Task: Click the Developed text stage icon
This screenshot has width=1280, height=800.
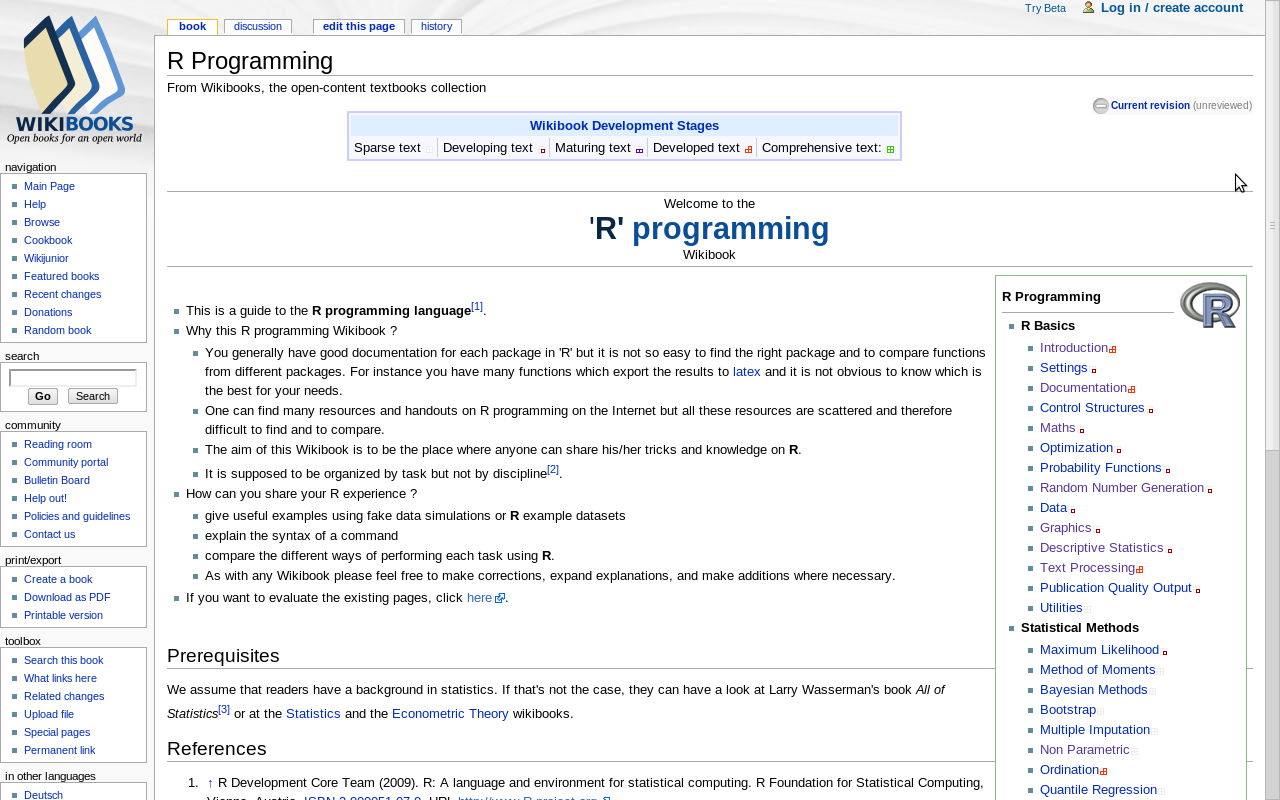Action: coord(748,150)
